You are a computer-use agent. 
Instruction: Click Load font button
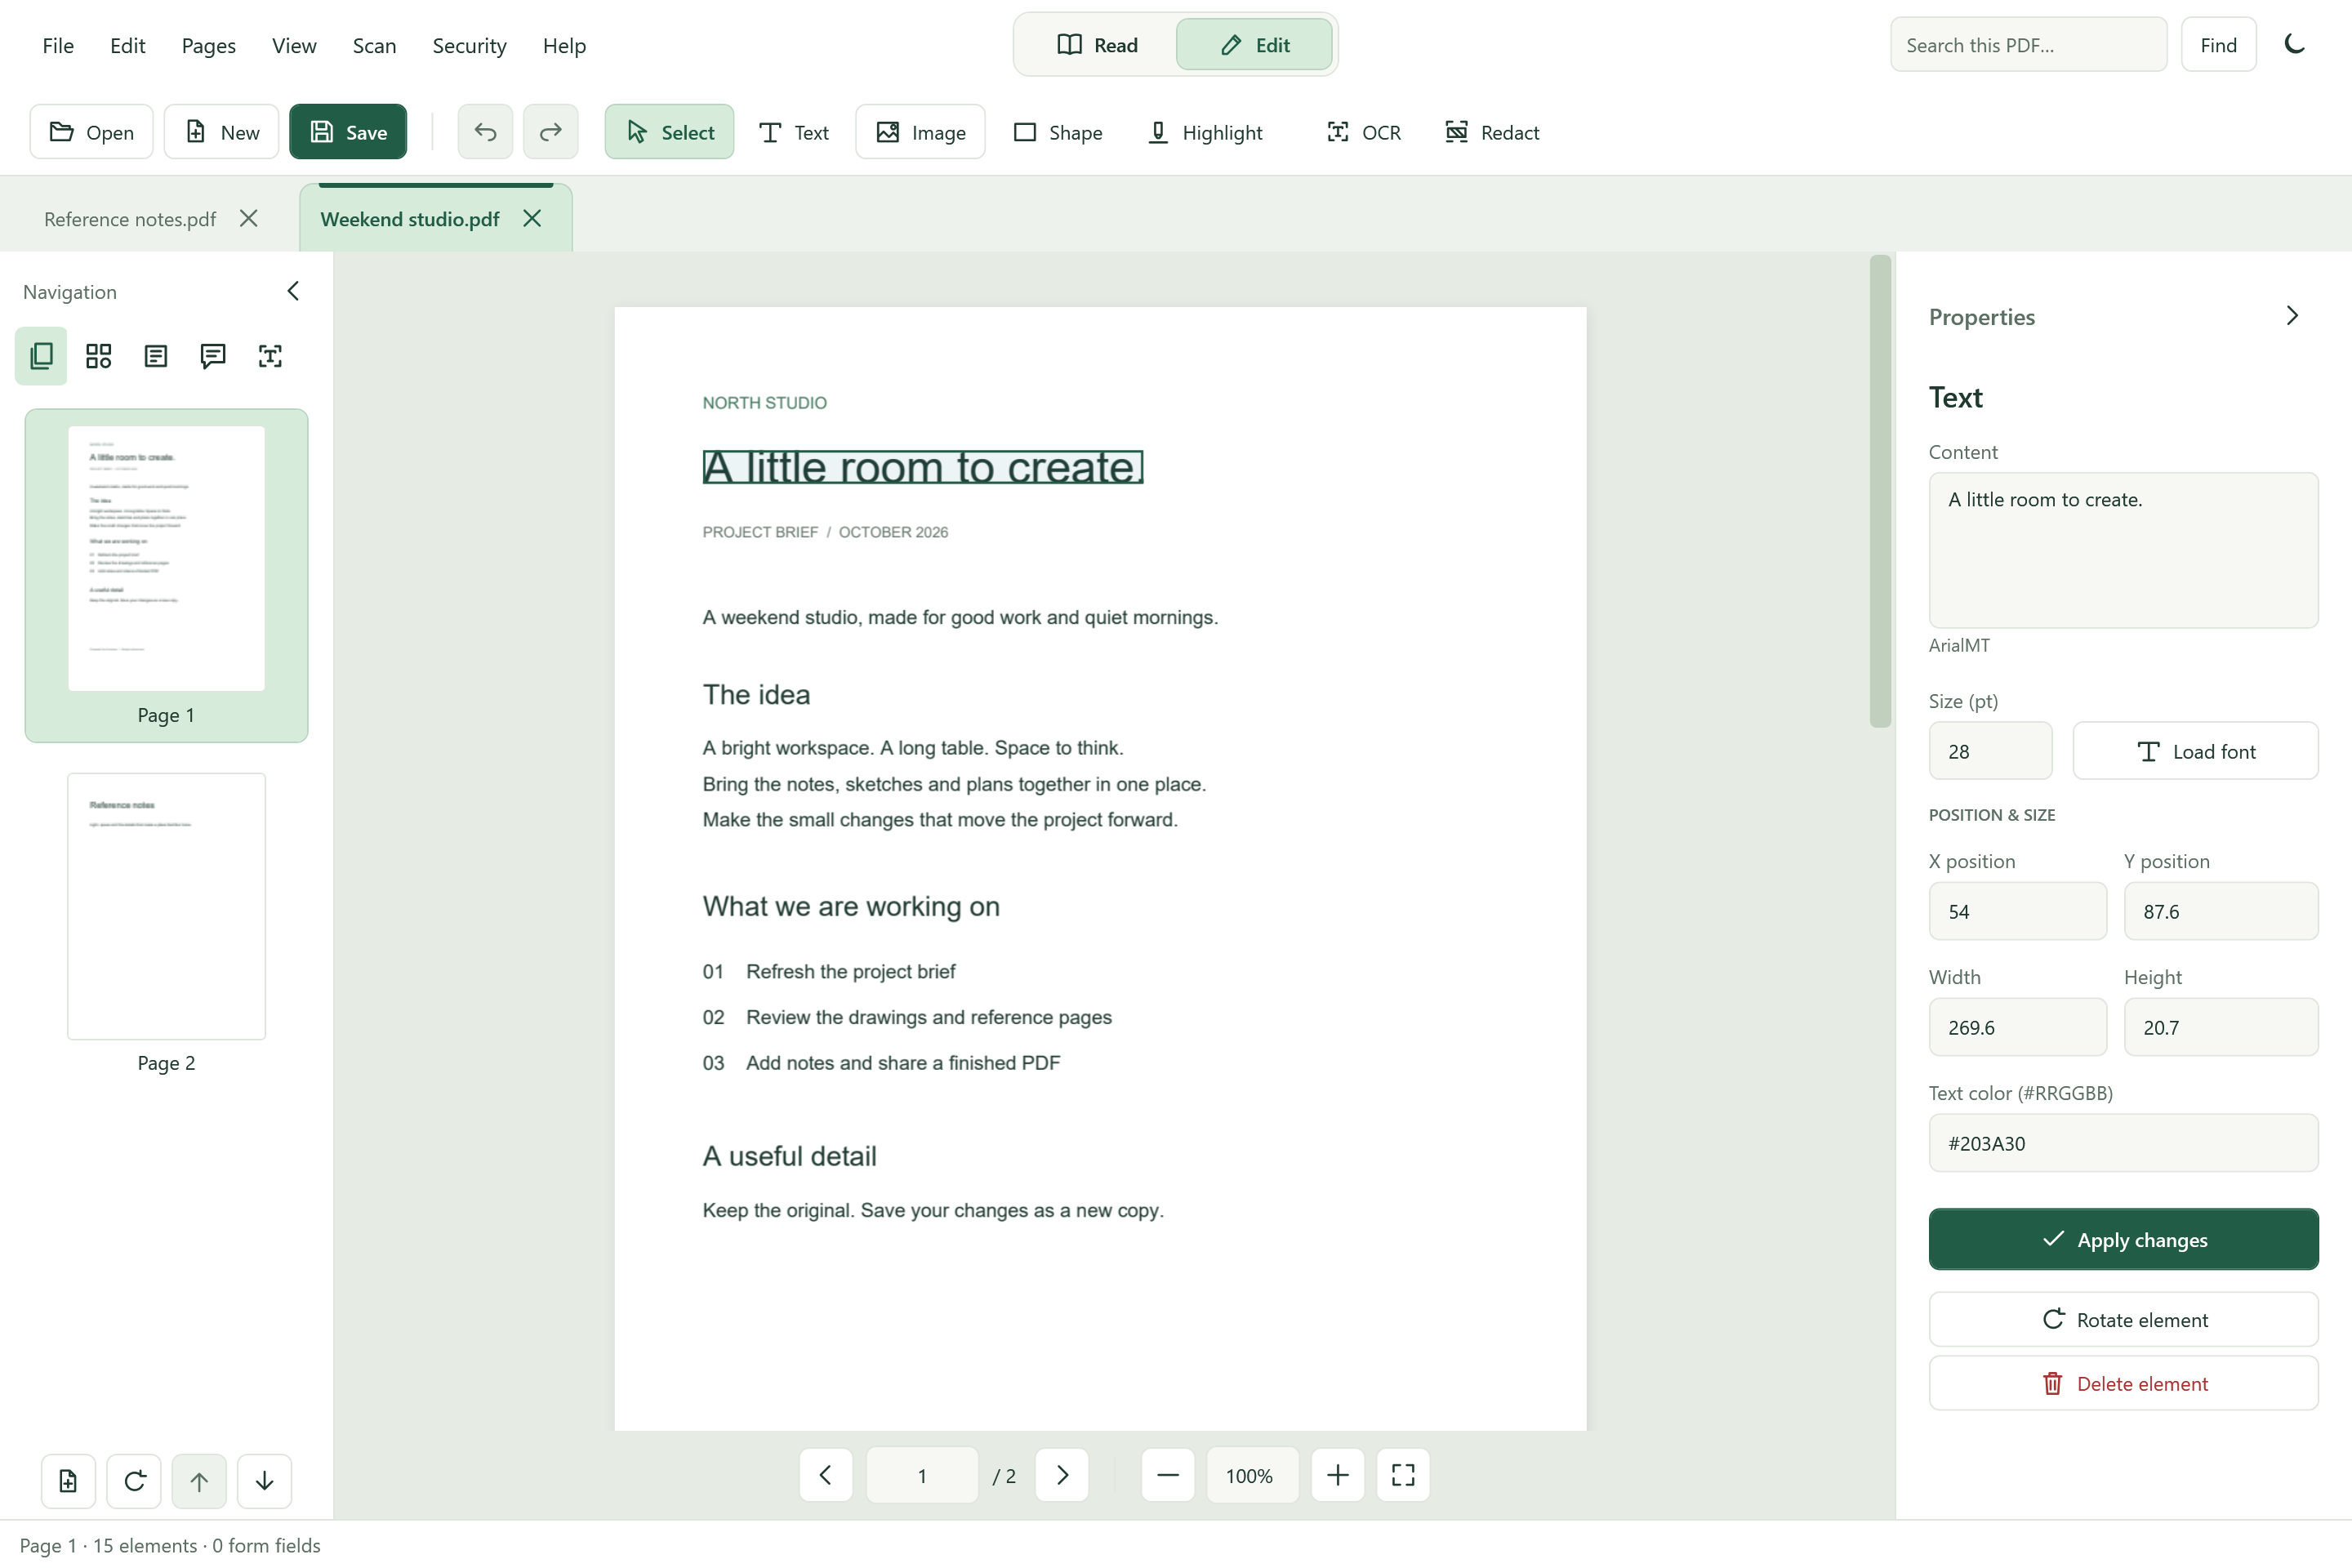coord(2195,751)
